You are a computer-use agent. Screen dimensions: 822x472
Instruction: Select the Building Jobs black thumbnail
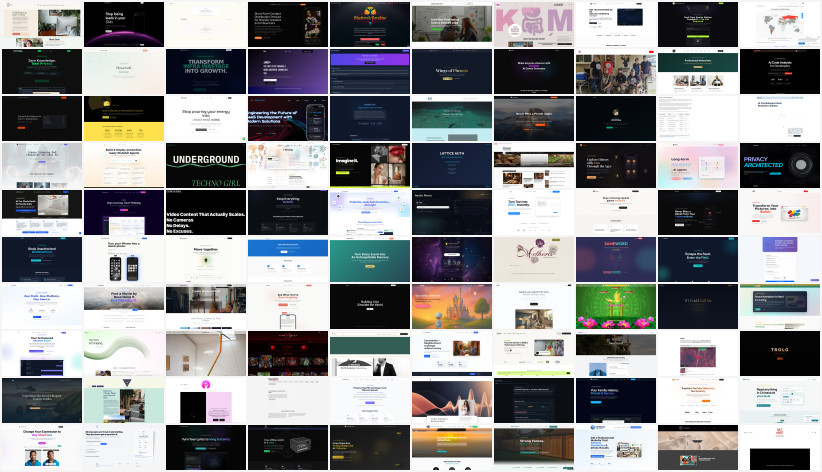point(370,306)
